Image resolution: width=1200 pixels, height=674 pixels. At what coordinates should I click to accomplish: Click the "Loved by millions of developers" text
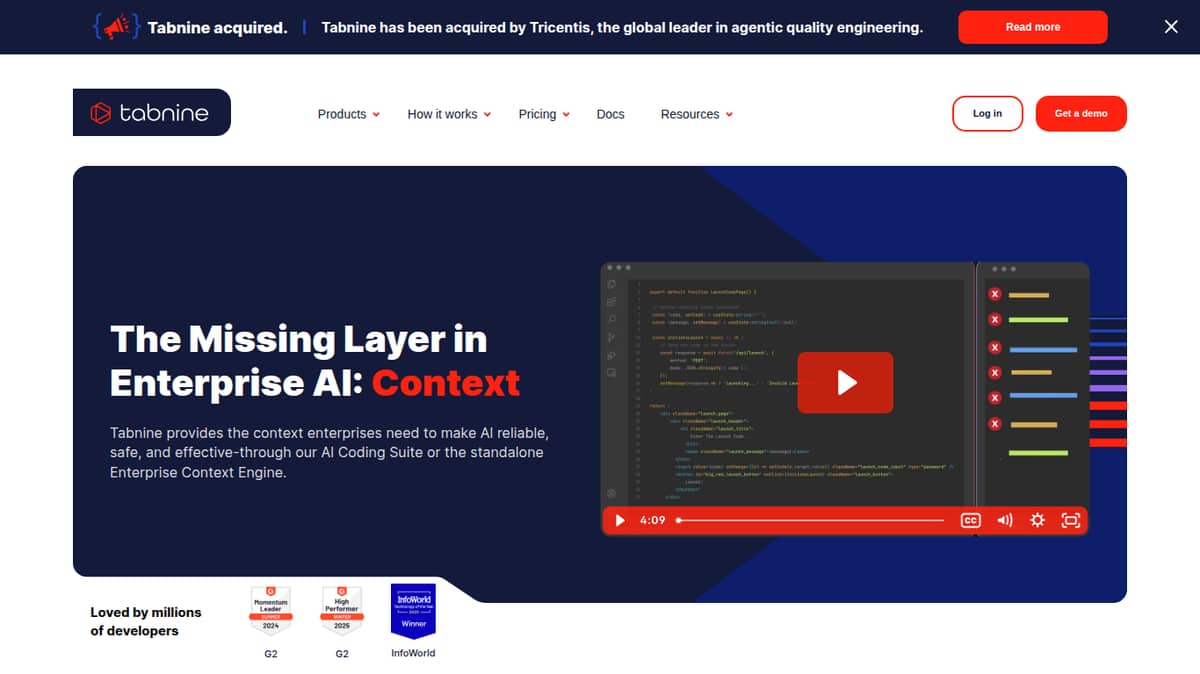coord(146,621)
